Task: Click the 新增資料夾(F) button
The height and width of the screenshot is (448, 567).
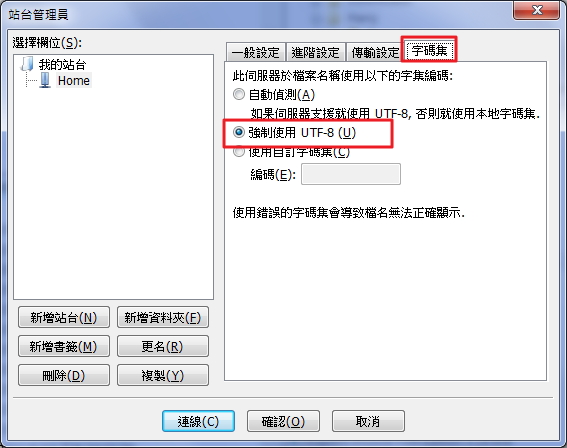Action: point(163,317)
